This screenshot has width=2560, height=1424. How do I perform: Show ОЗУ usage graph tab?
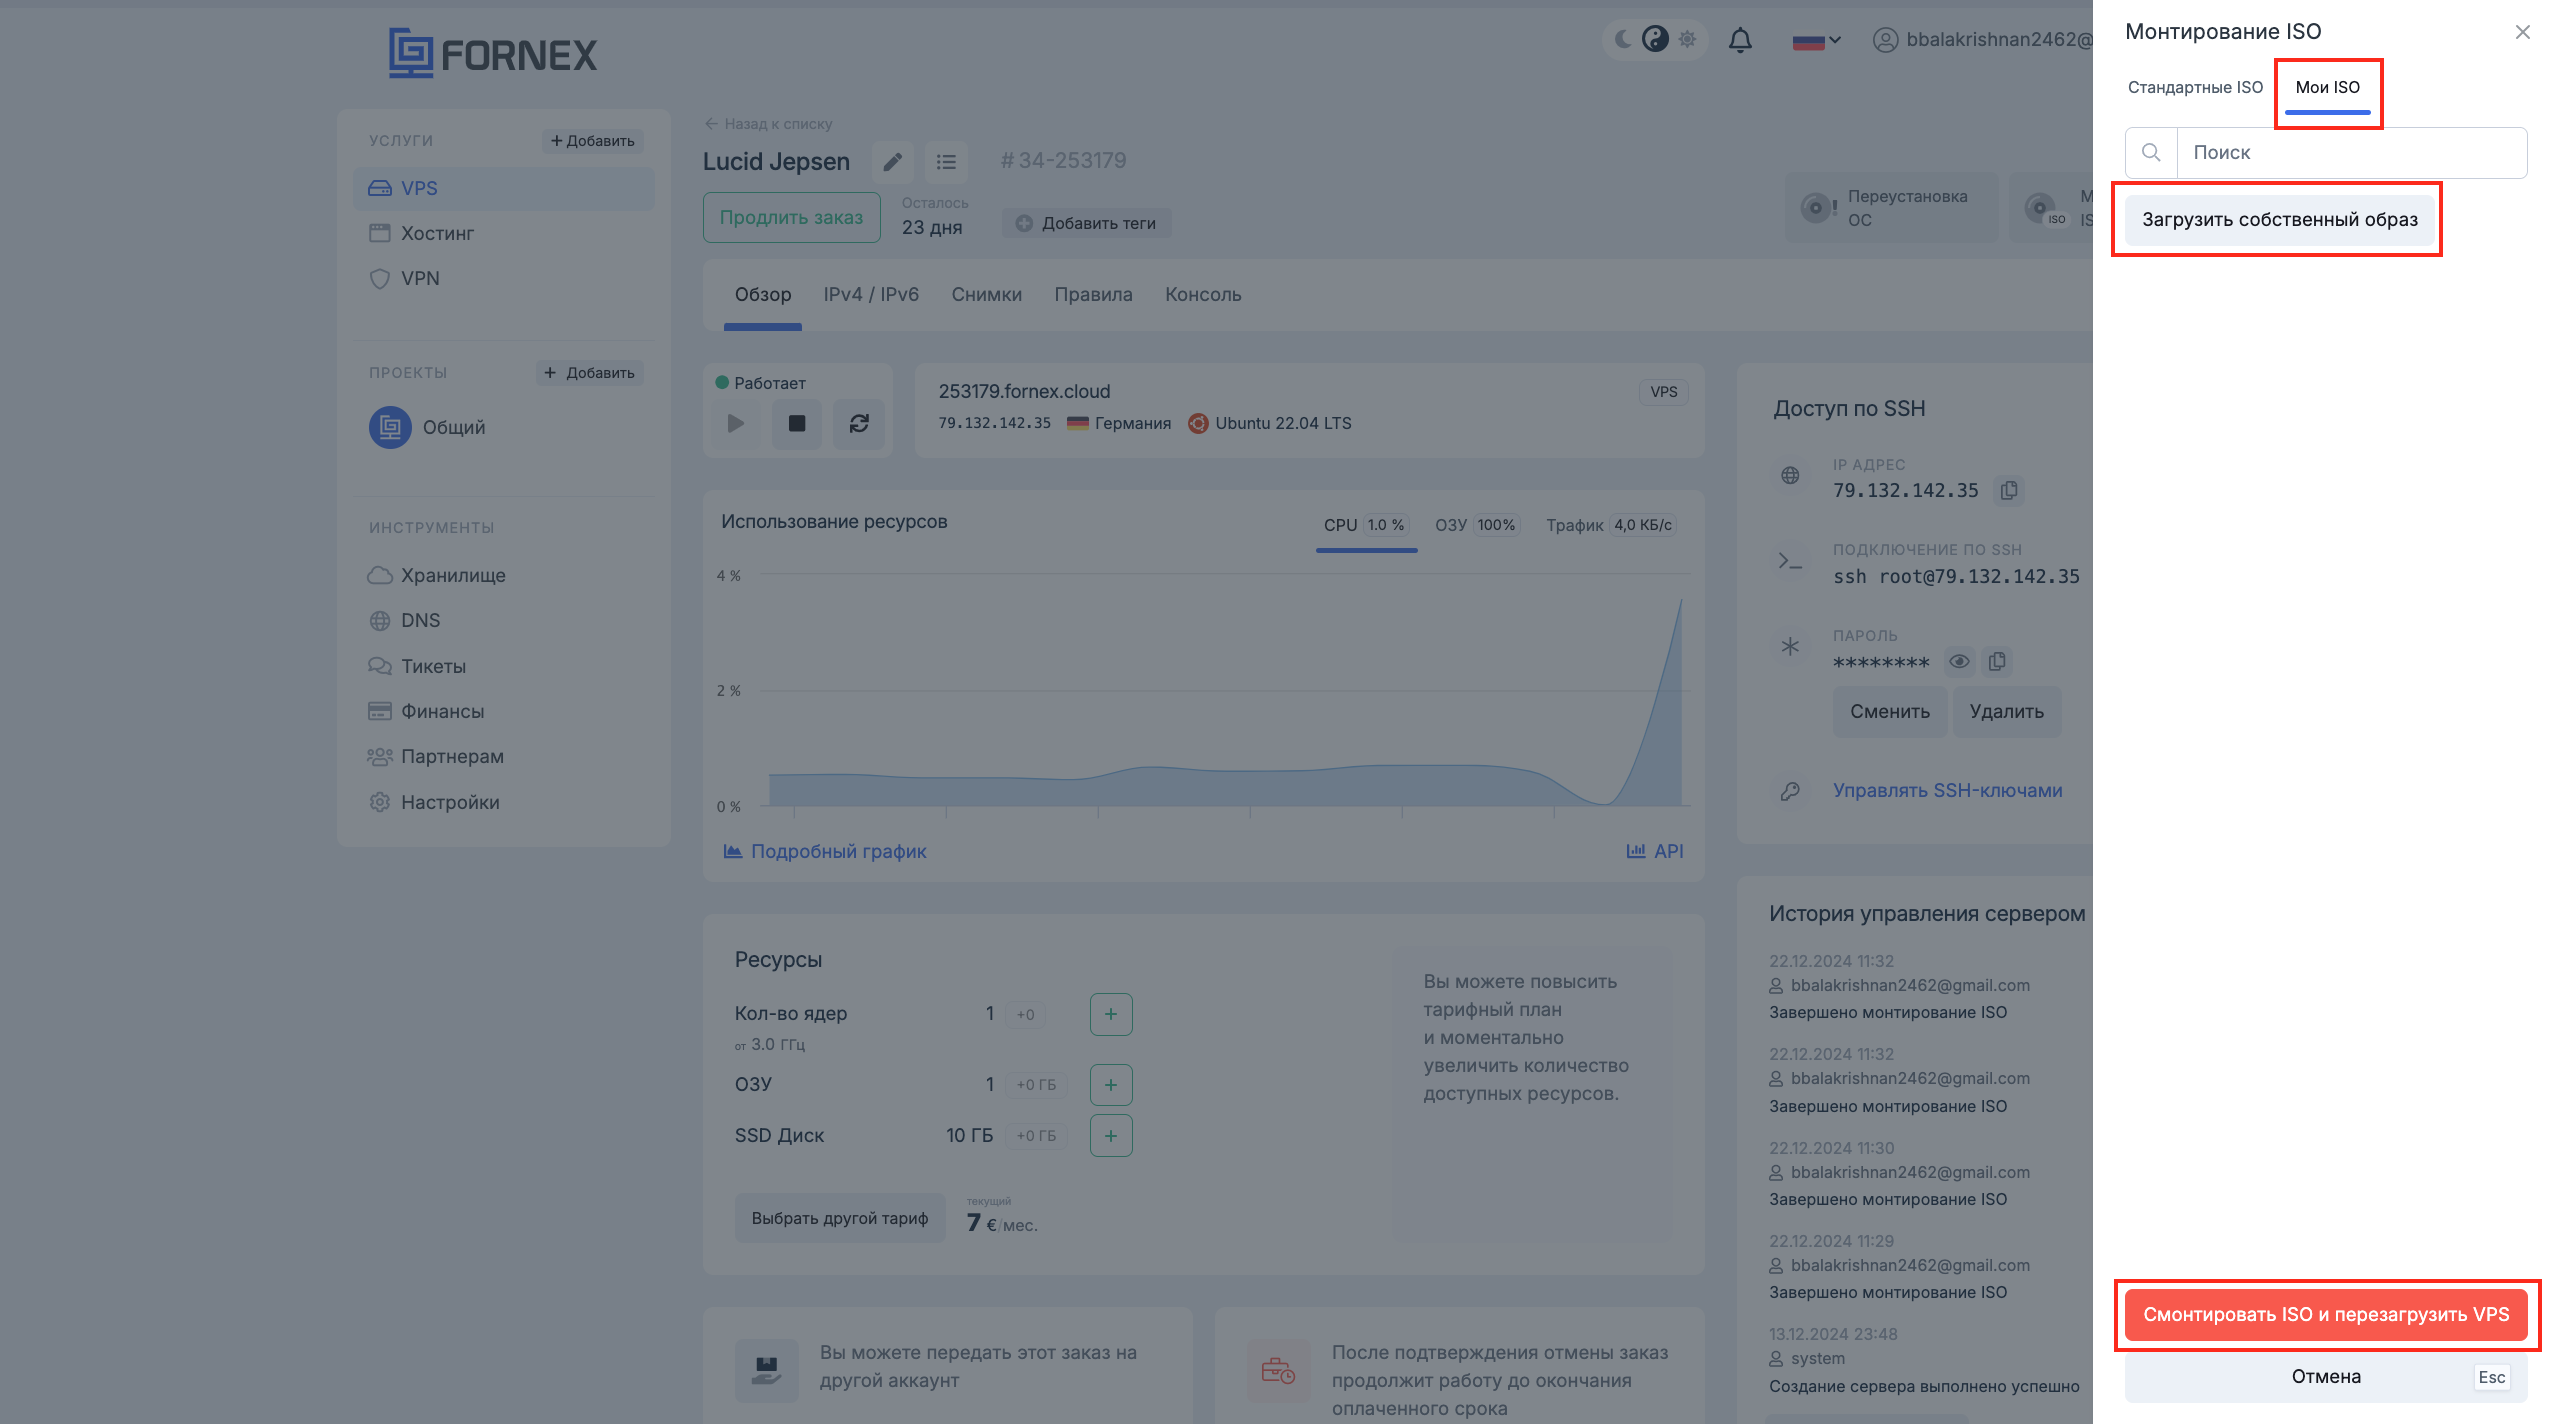1477,526
